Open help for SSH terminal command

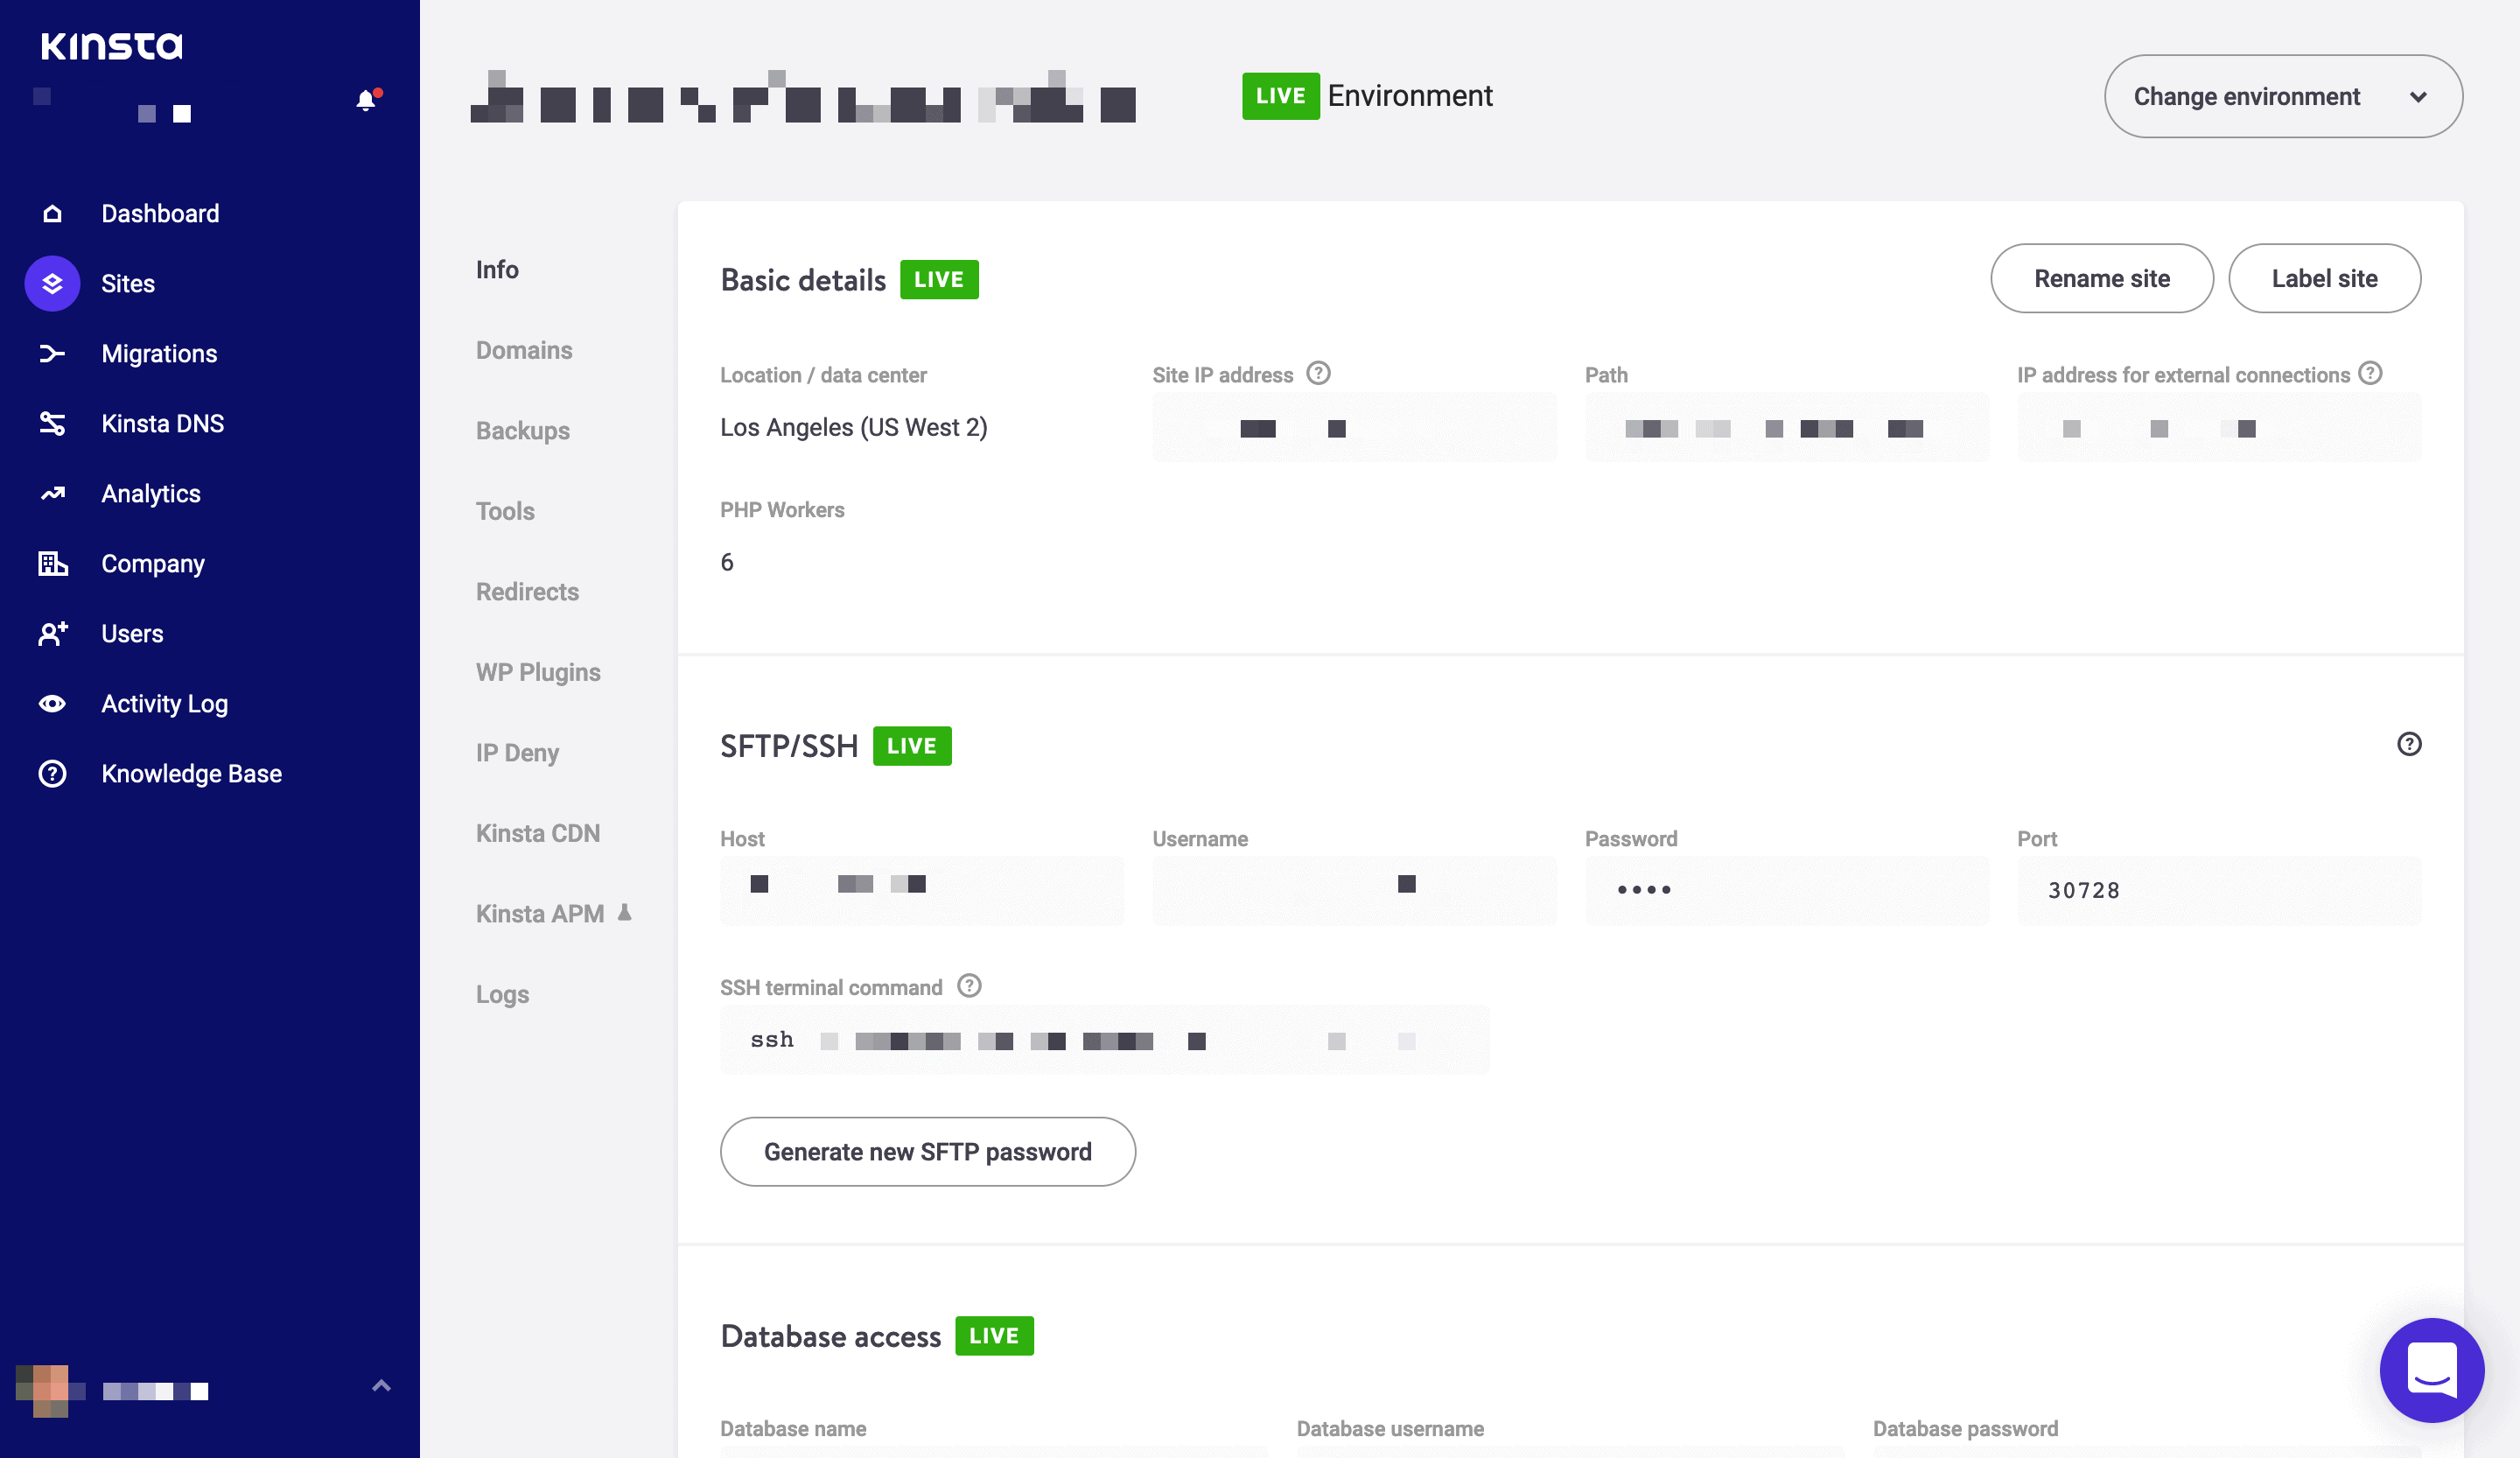[969, 986]
